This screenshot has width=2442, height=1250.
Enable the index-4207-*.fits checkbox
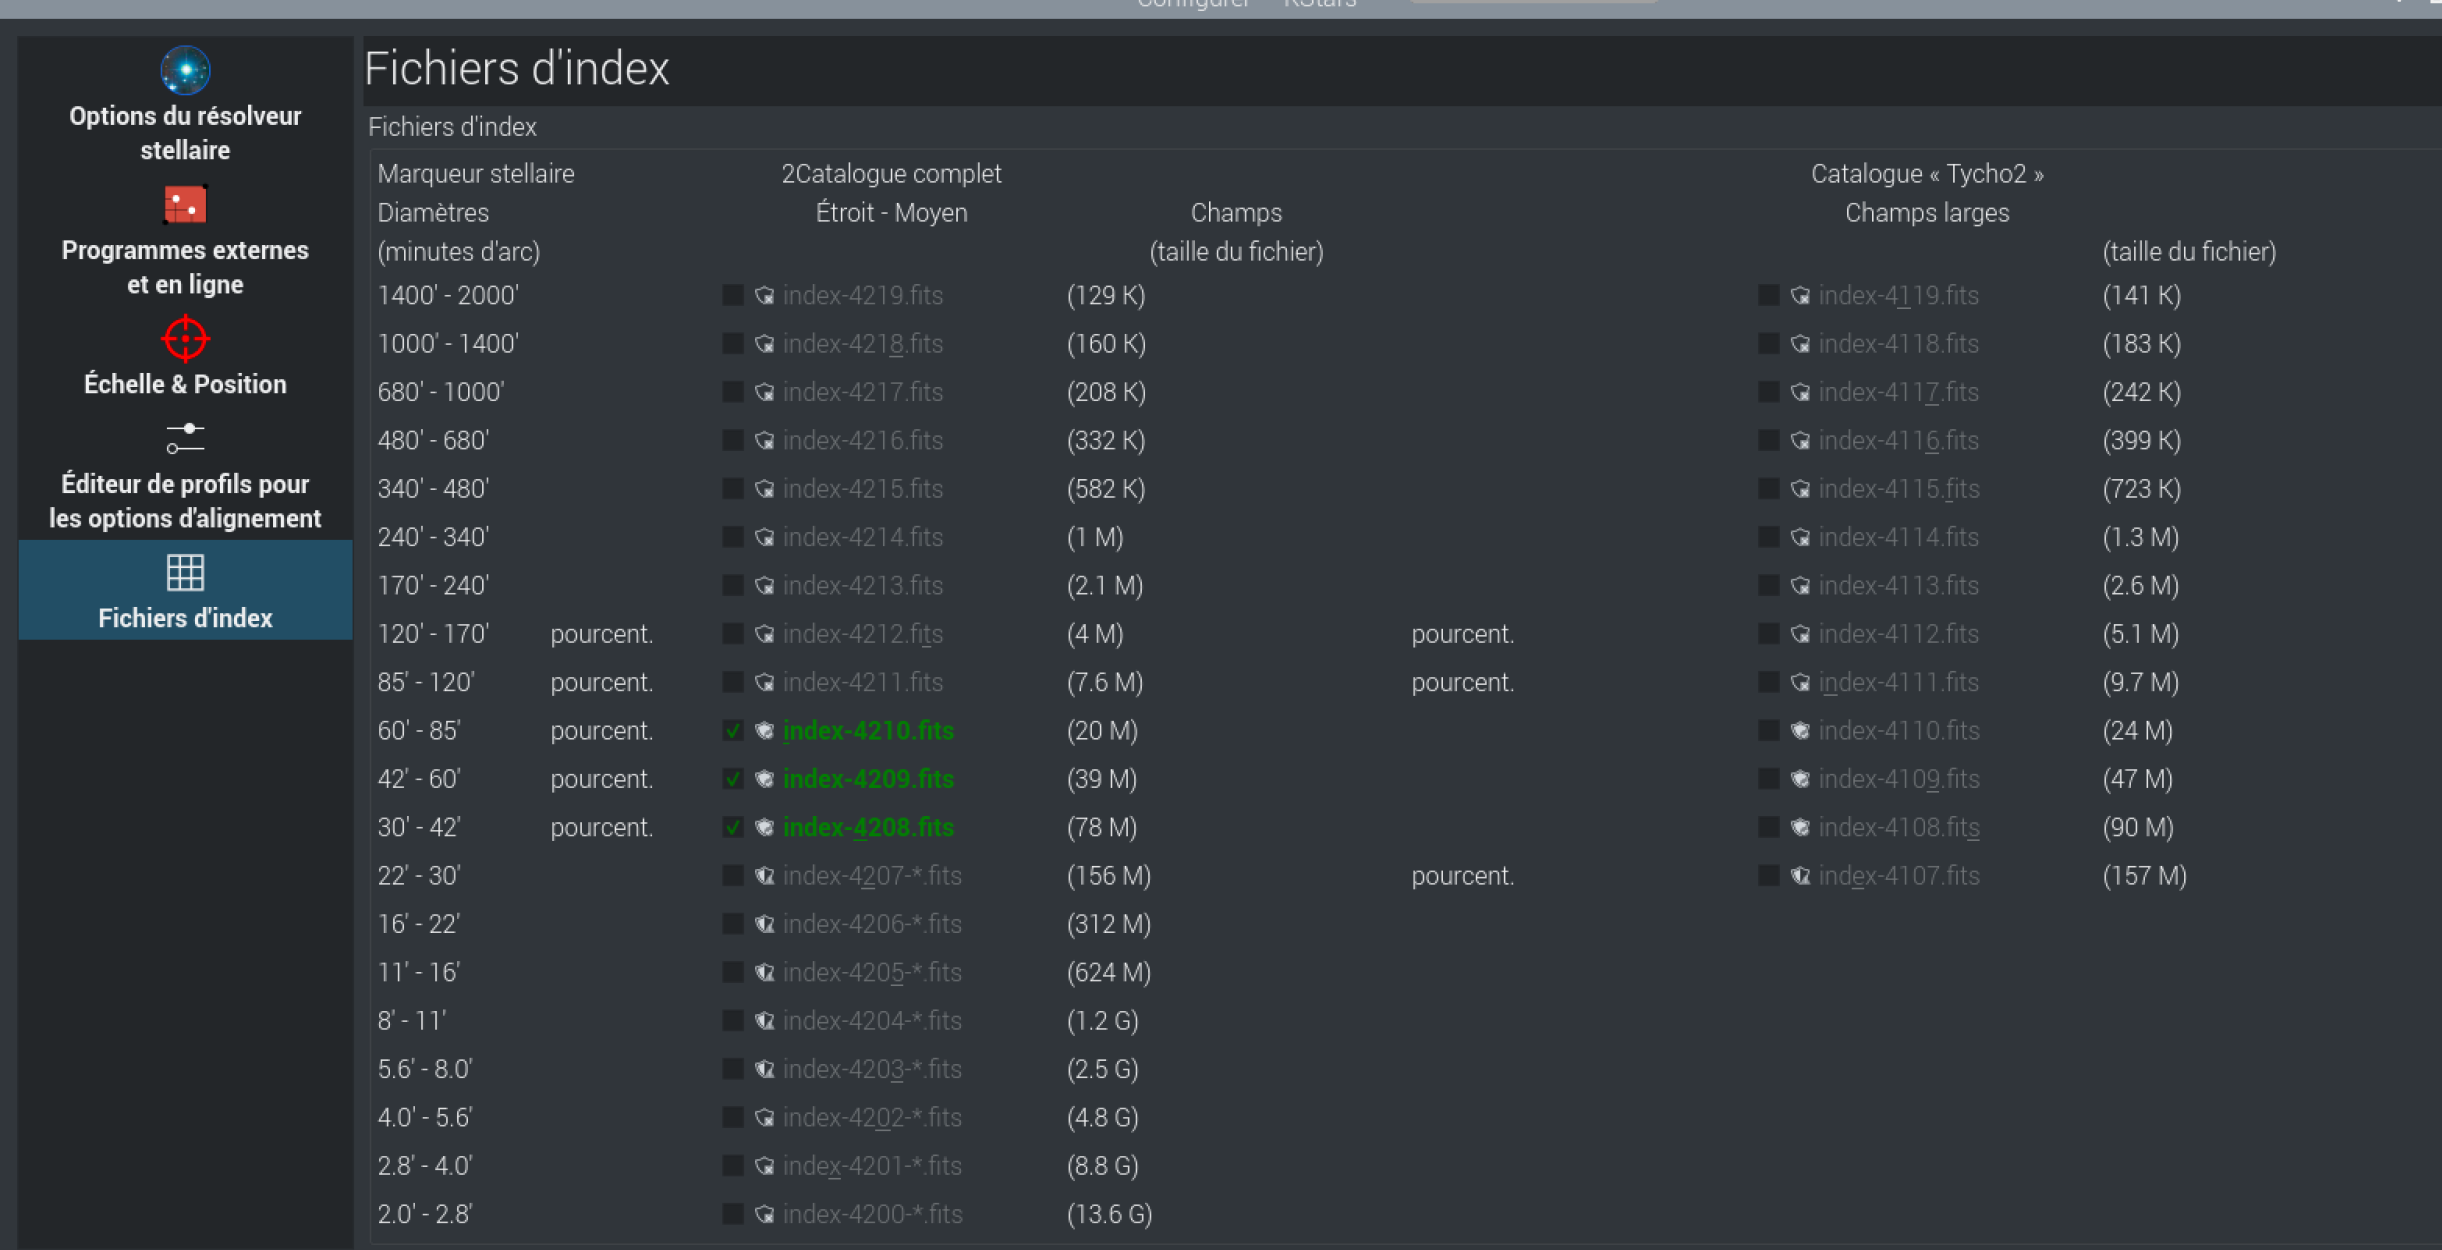[x=733, y=876]
